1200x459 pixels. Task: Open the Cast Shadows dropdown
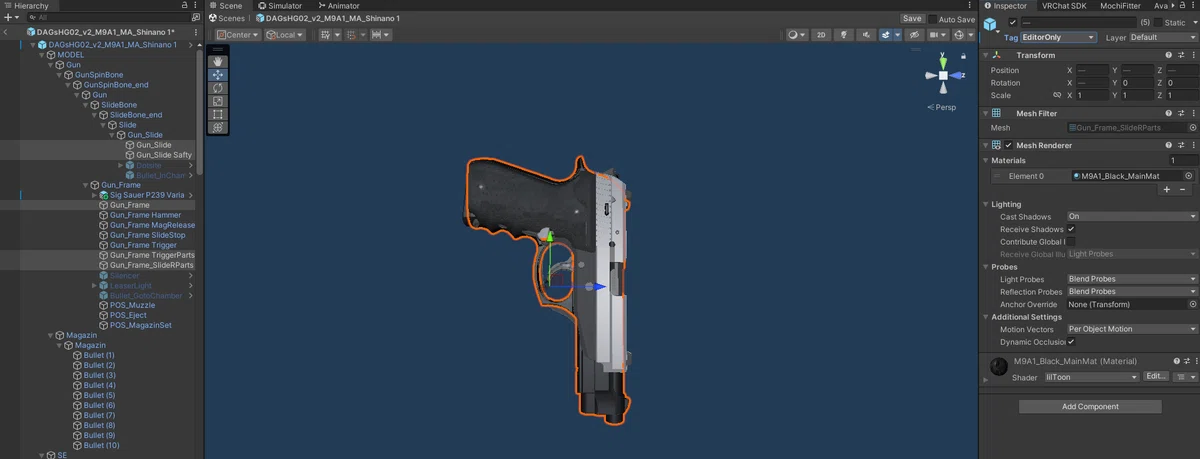[1131, 216]
